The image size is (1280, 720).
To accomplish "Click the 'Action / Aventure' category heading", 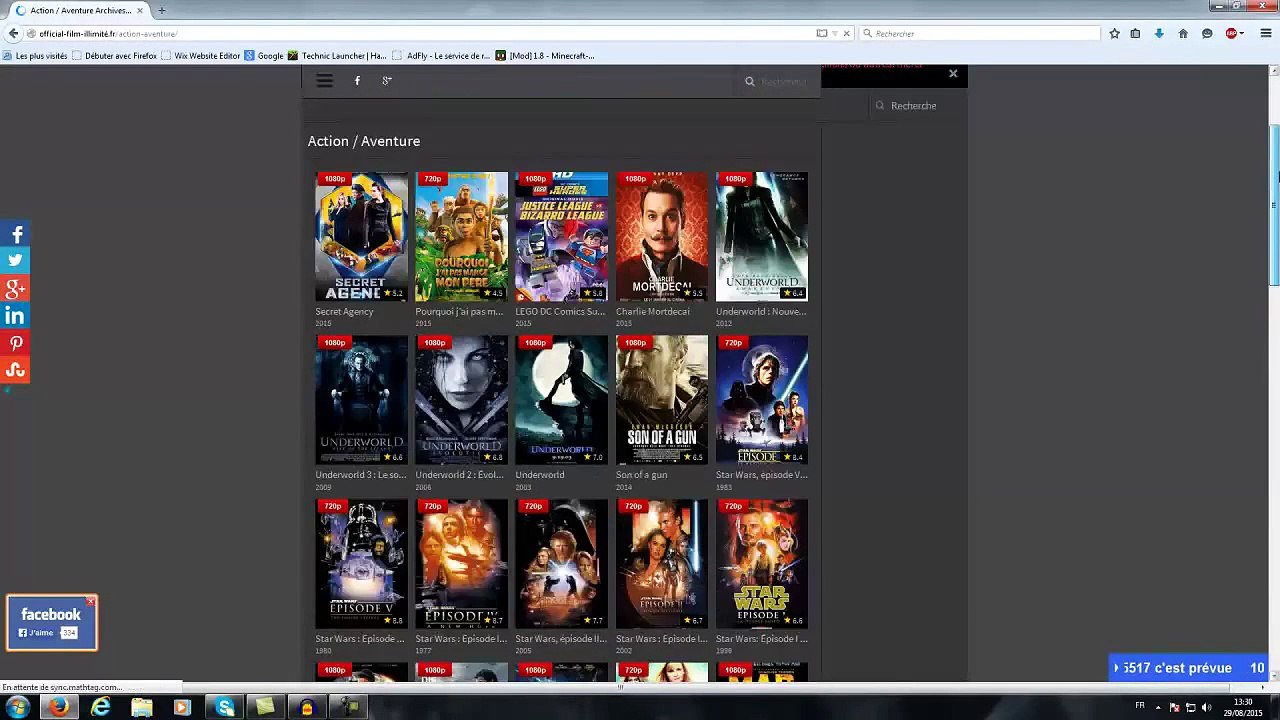I will click(x=364, y=141).
